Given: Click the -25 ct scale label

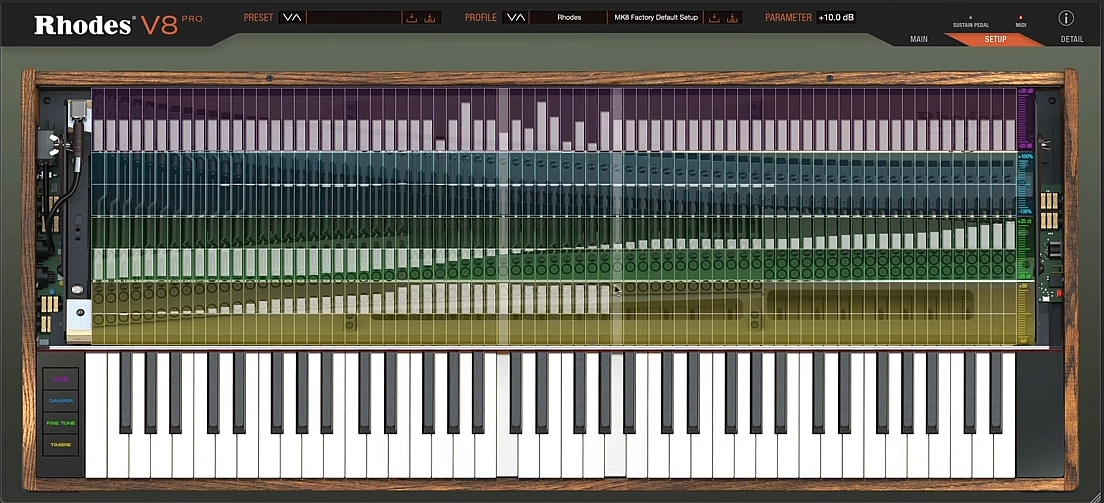Looking at the screenshot, I should tap(1026, 276).
